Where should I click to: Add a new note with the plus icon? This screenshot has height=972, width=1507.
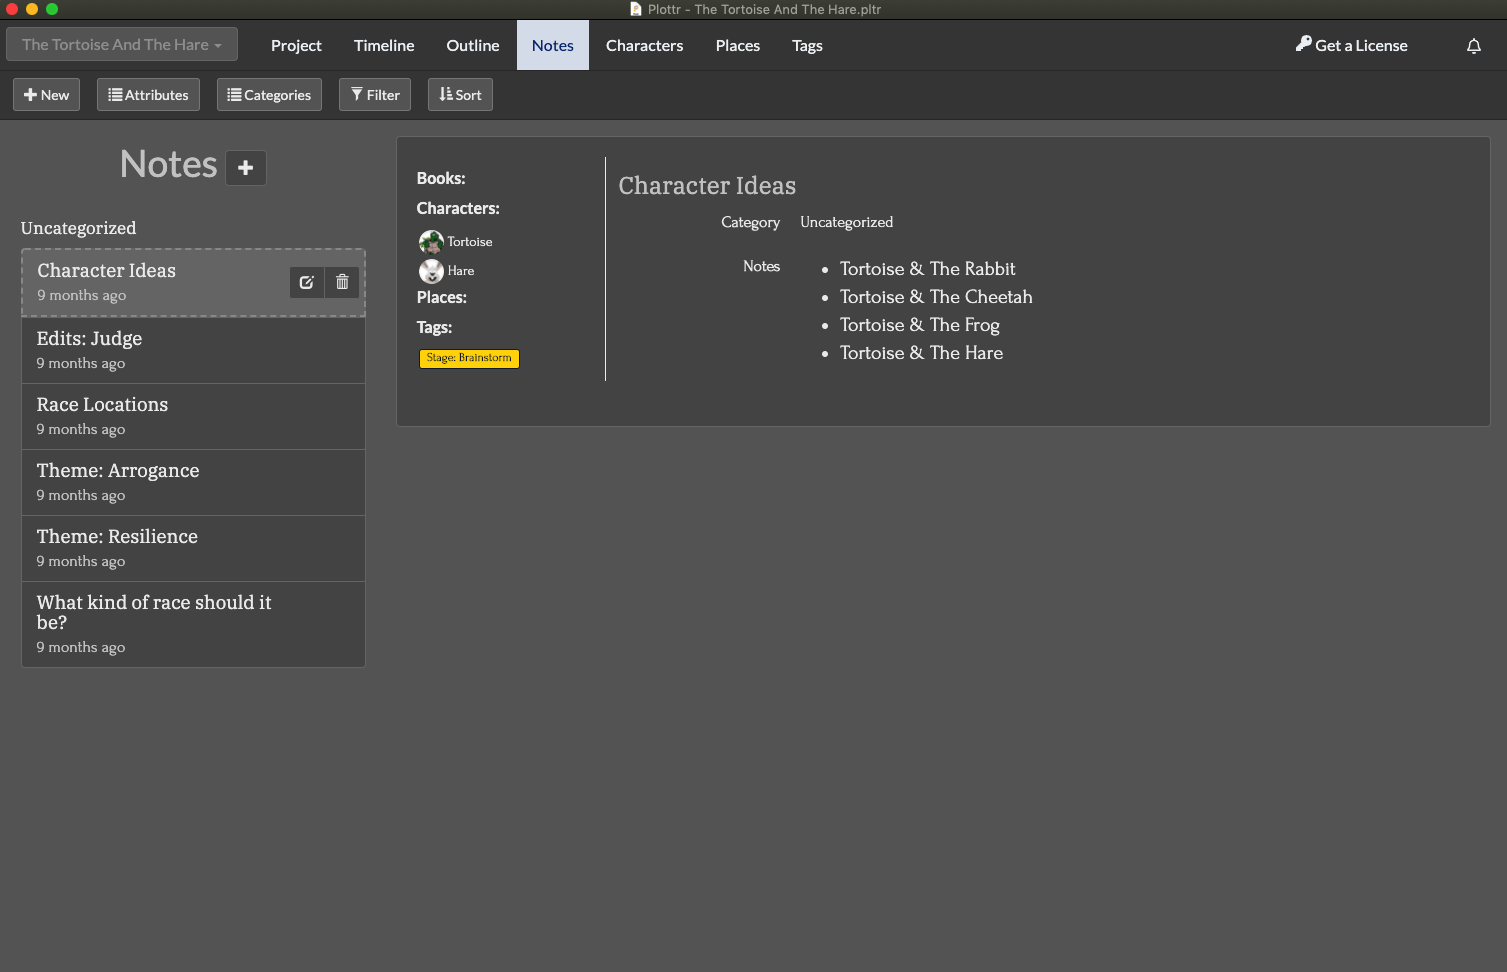pos(245,167)
